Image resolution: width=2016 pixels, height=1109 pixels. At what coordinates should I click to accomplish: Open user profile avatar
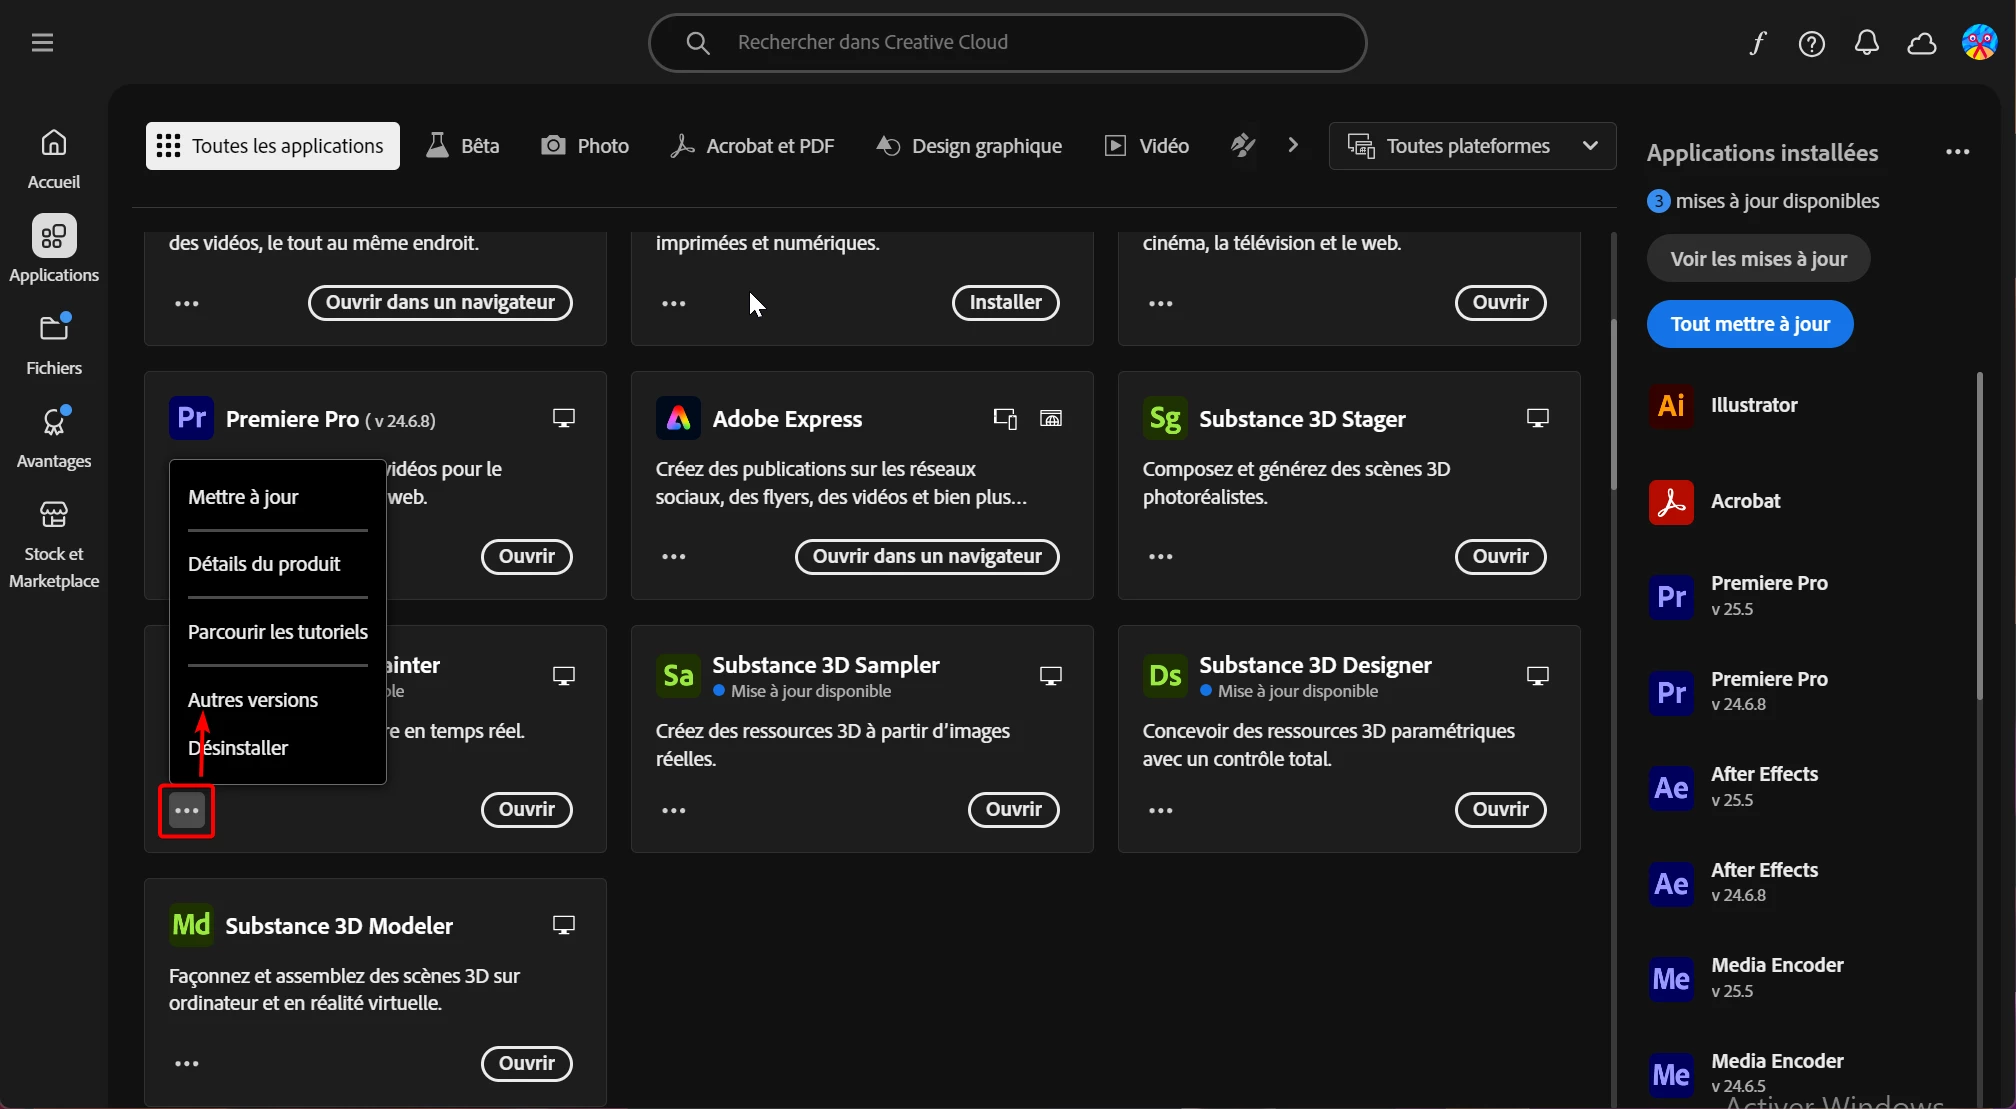(x=1979, y=42)
